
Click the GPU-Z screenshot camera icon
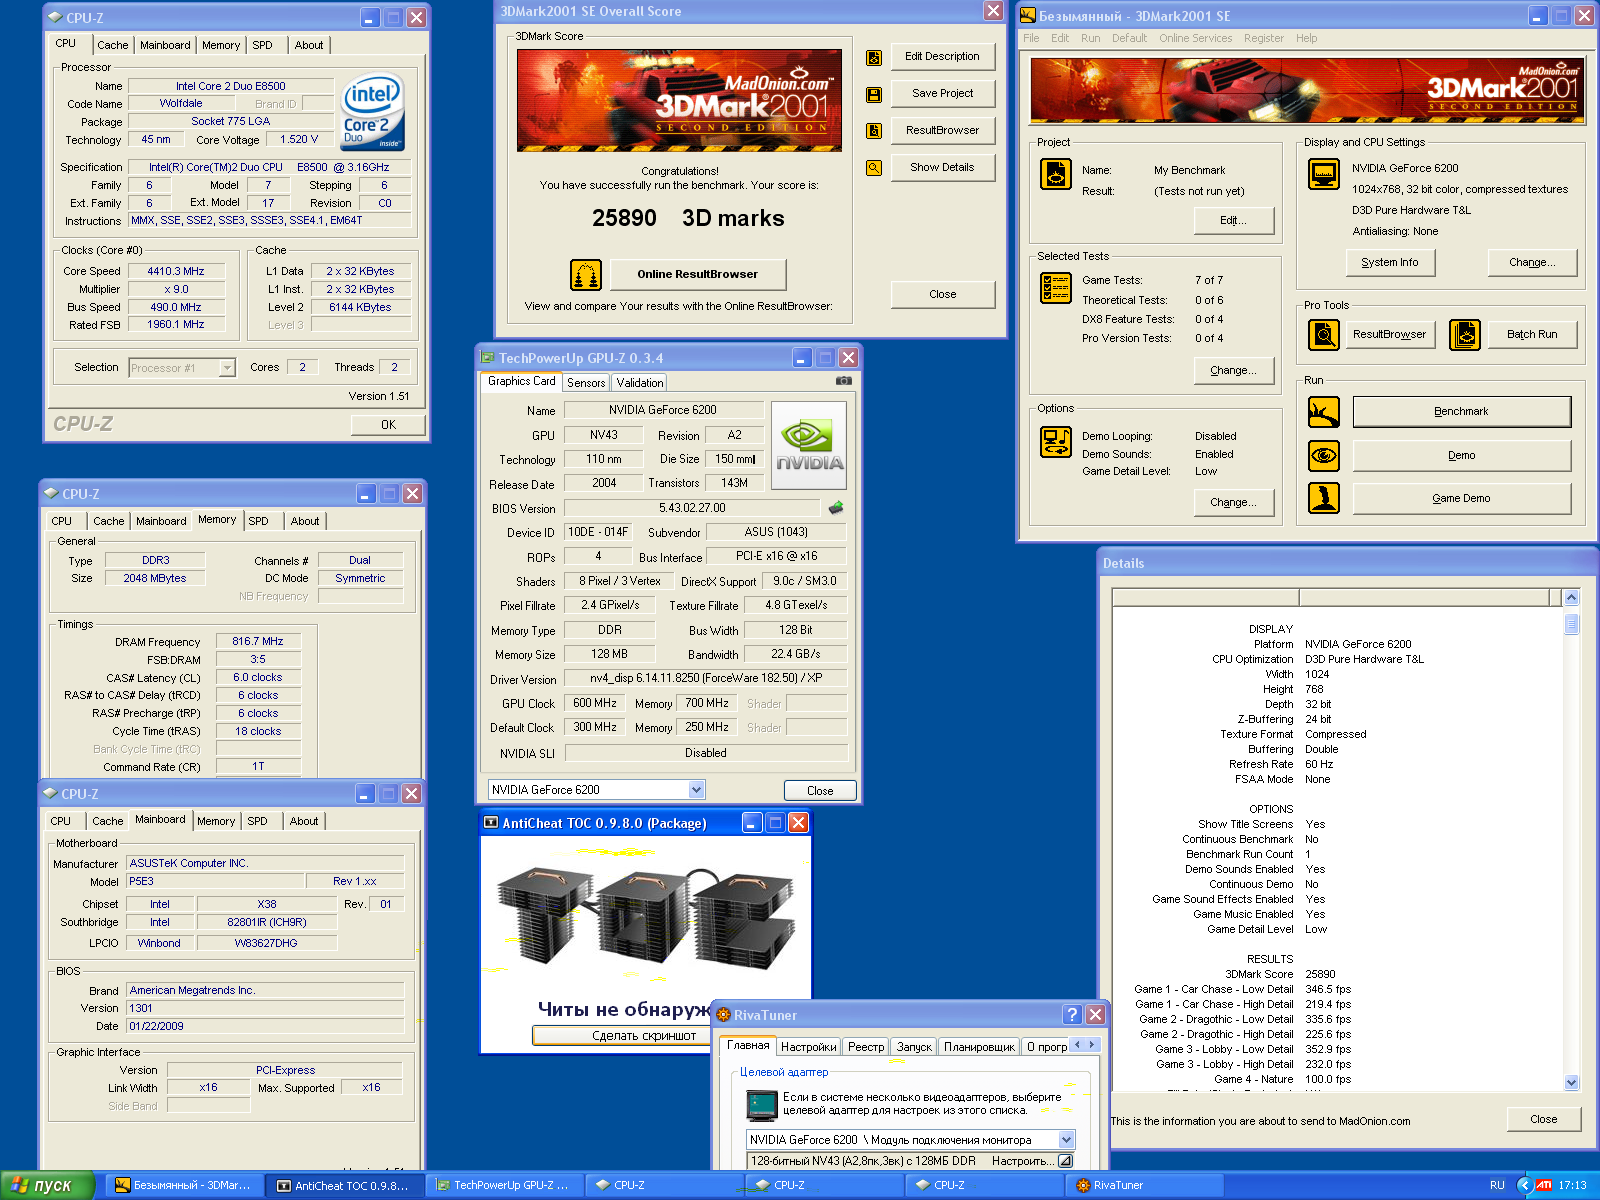(x=844, y=381)
